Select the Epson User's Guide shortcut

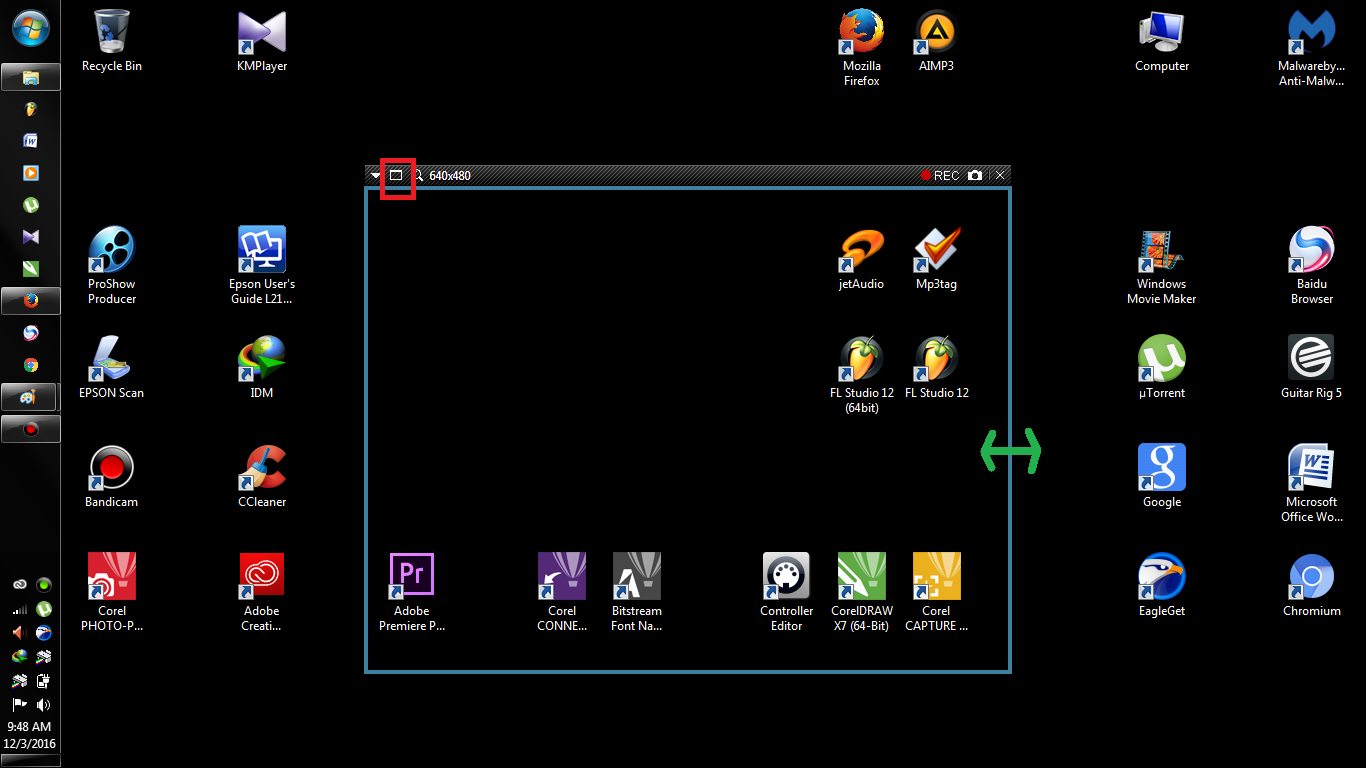pyautogui.click(x=262, y=266)
